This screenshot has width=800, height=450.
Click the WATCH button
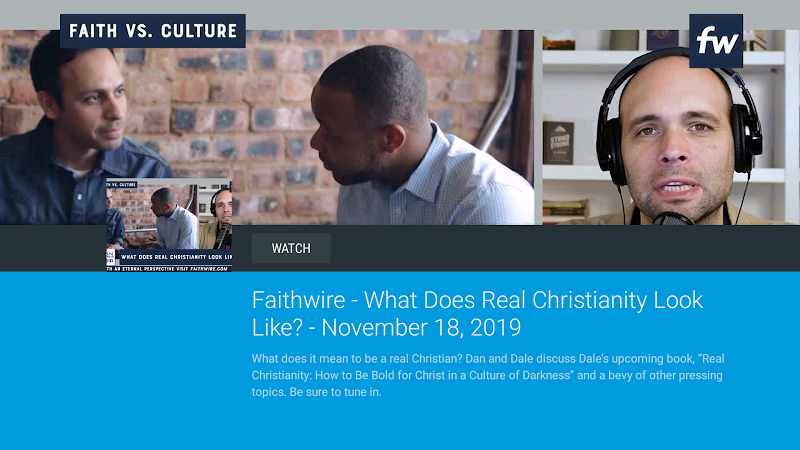tap(291, 248)
